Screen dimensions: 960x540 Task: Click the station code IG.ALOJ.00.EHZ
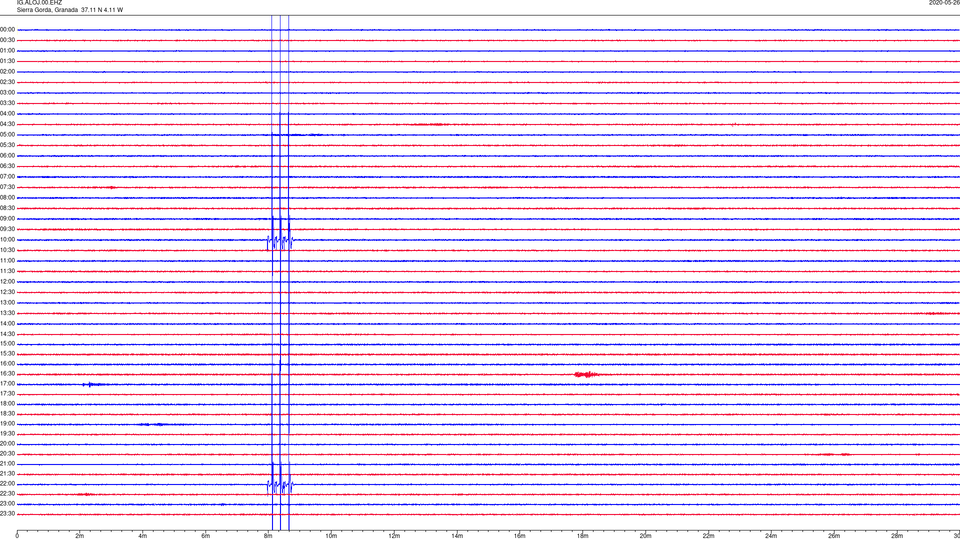coord(39,3)
